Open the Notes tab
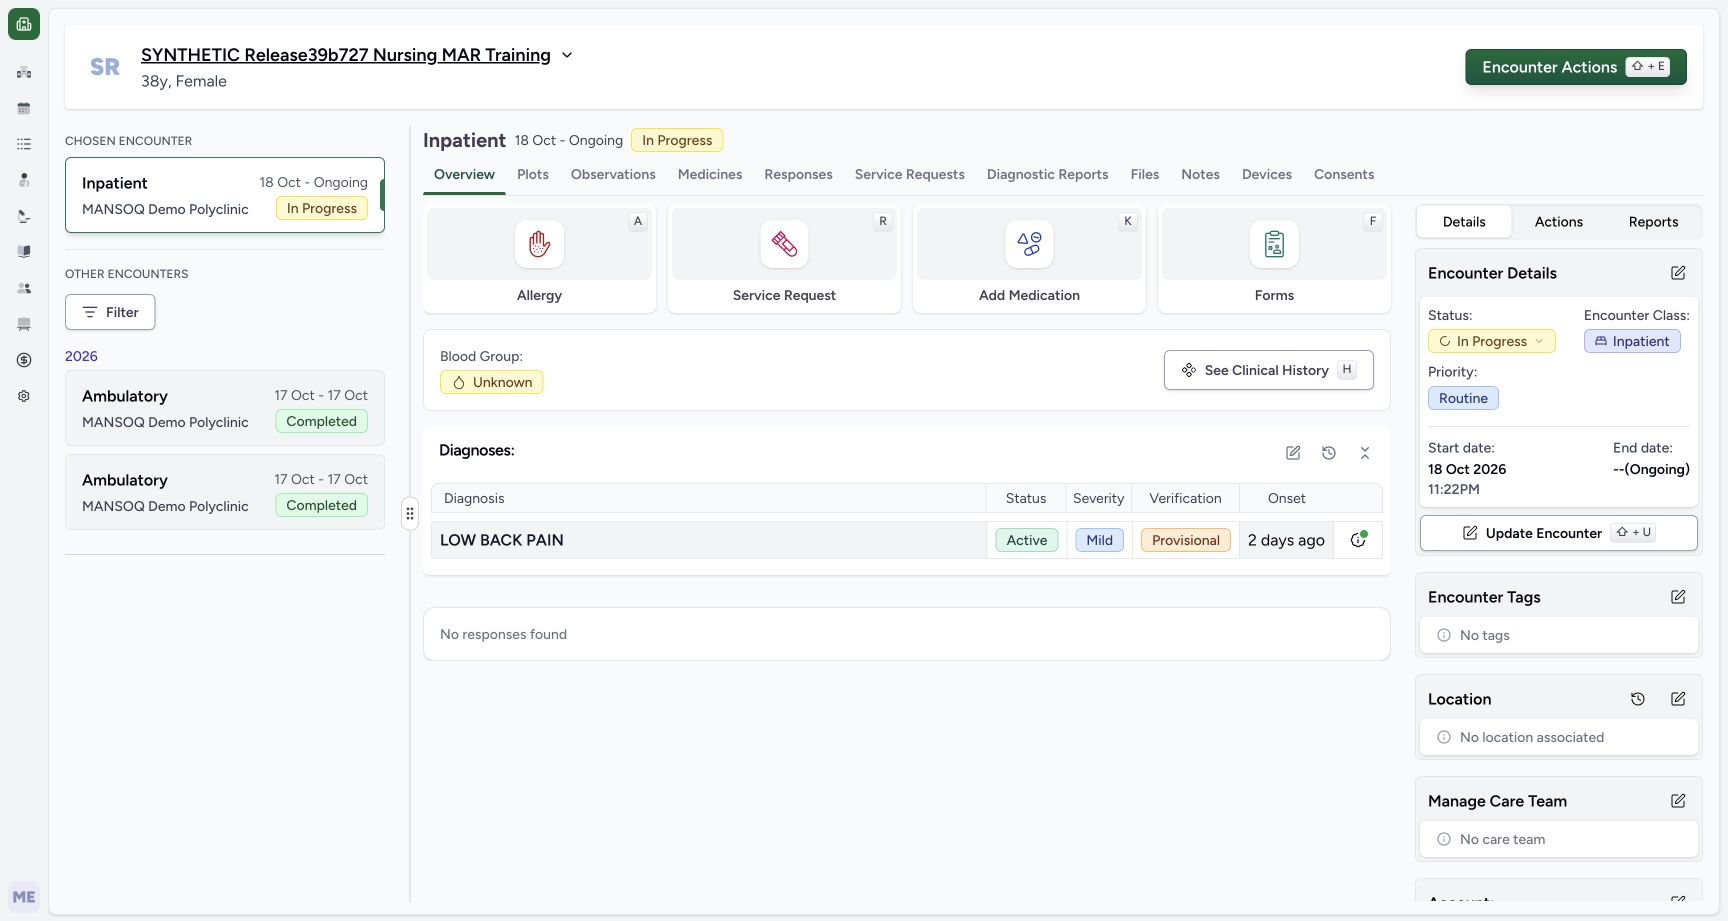The height and width of the screenshot is (921, 1728). click(x=1200, y=174)
